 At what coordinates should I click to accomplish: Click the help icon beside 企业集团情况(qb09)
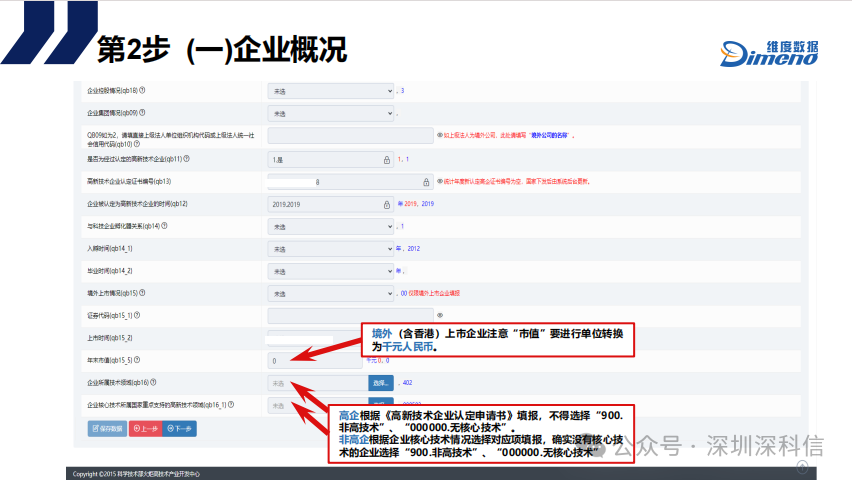click(x=142, y=113)
